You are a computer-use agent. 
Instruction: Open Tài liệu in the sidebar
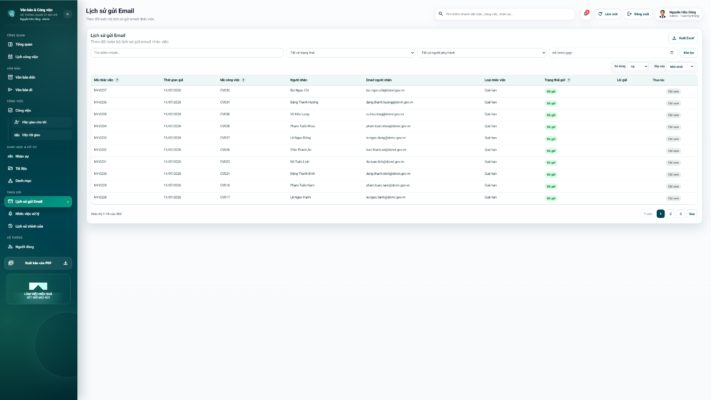(38, 169)
